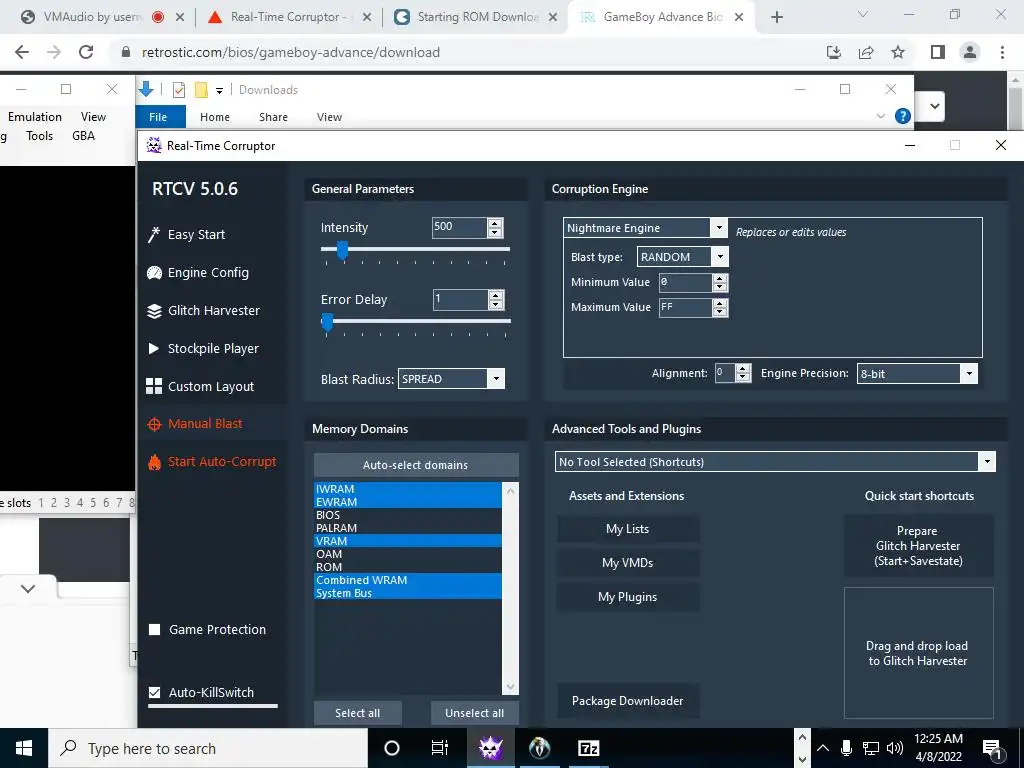This screenshot has width=1024, height=768.
Task: Open Chrome profile avatar
Action: [970, 52]
